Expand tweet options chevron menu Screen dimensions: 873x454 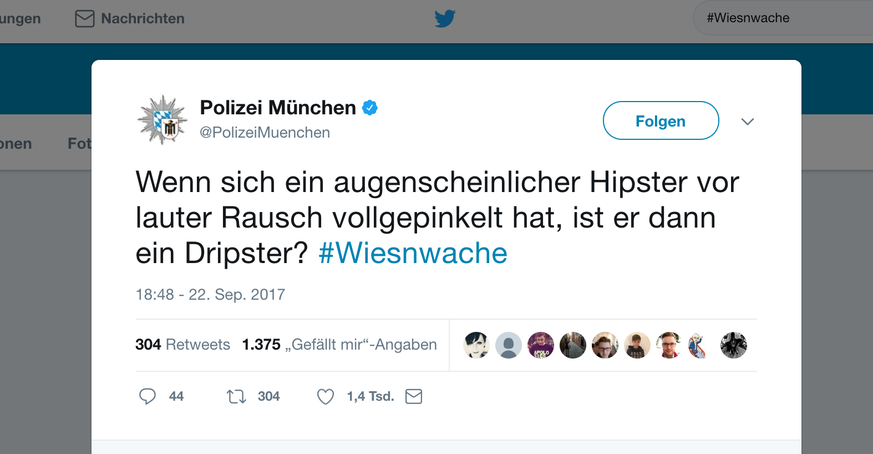[x=747, y=122]
